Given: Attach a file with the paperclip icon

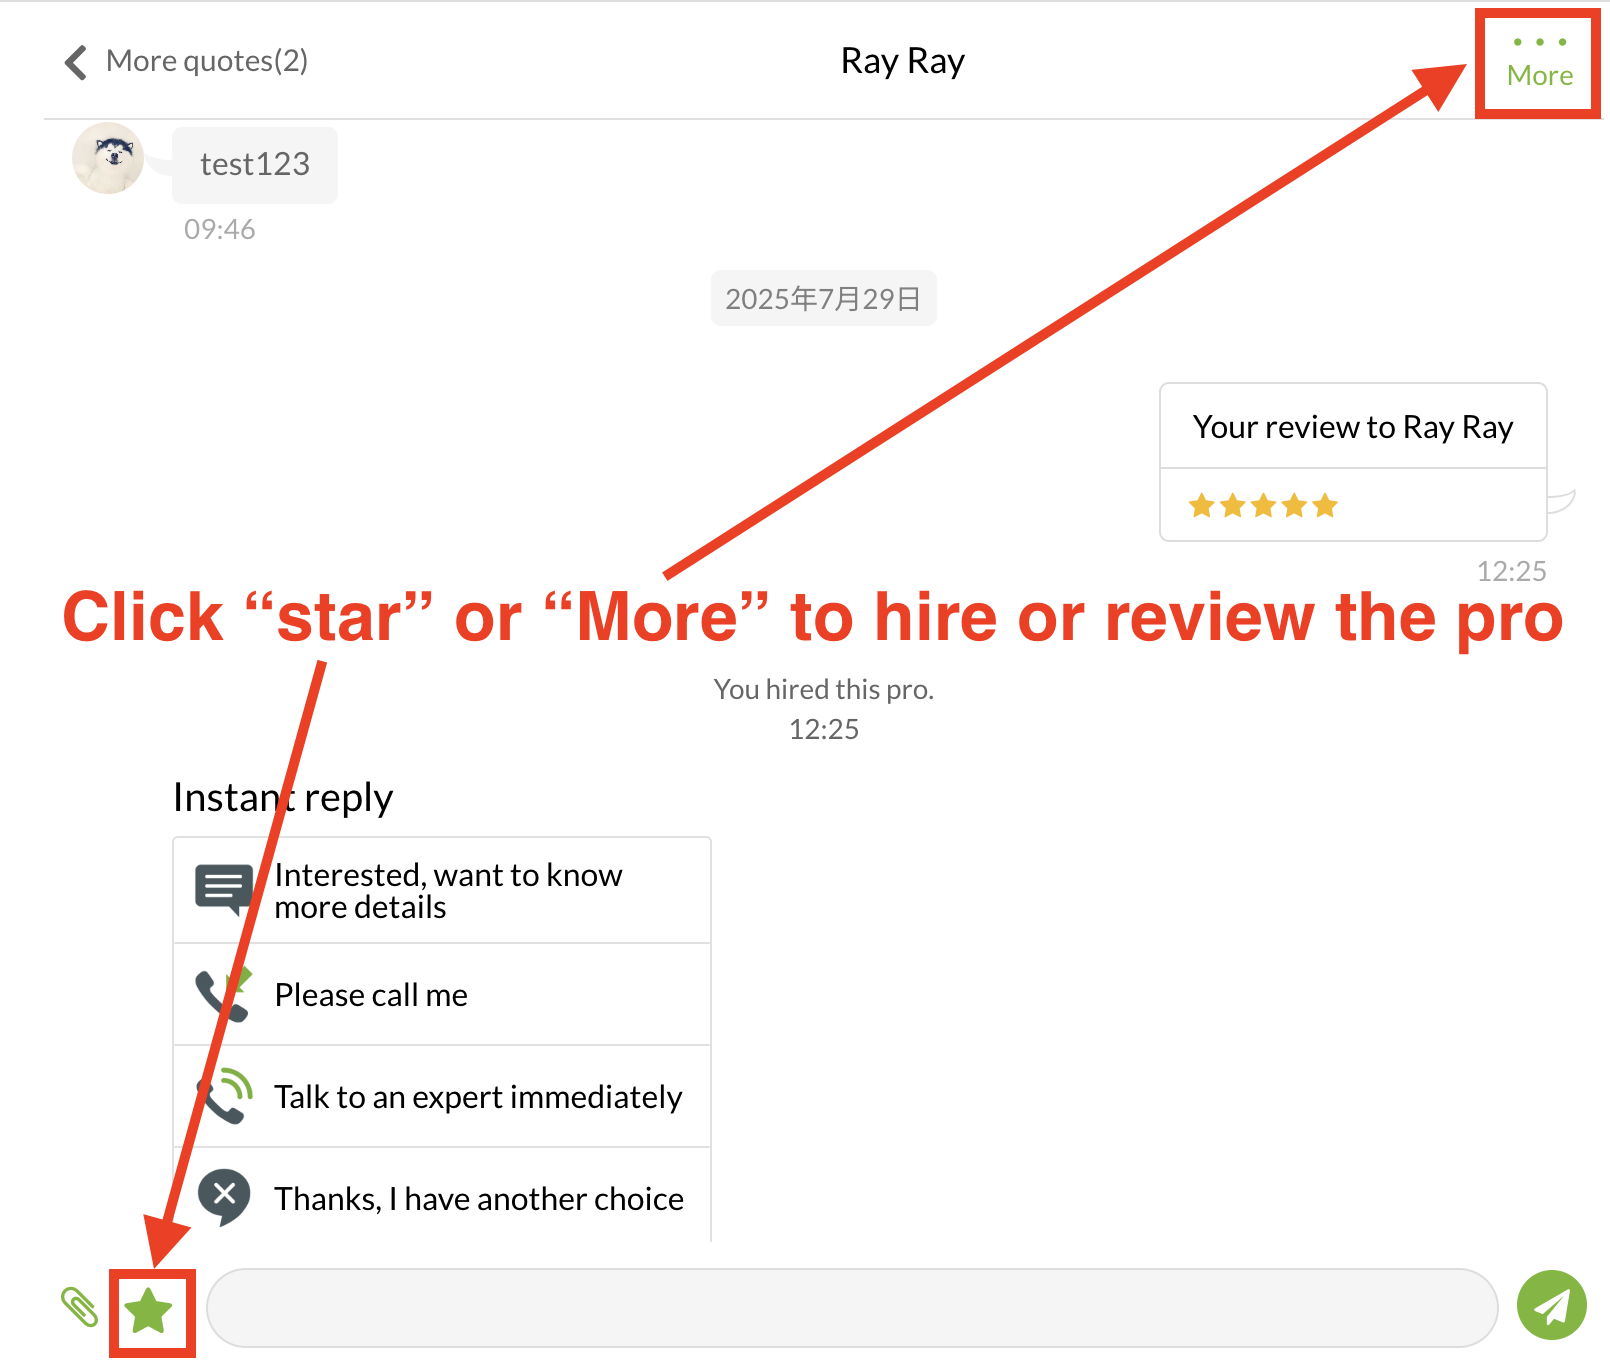Looking at the screenshot, I should click(79, 1307).
